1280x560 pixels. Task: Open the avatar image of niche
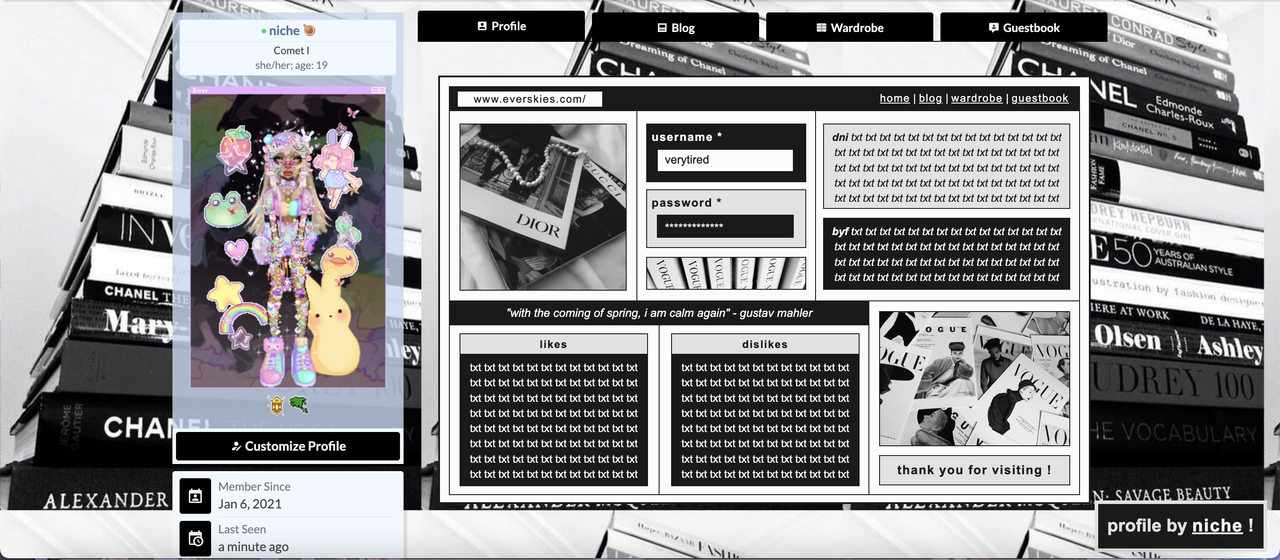pos(288,238)
